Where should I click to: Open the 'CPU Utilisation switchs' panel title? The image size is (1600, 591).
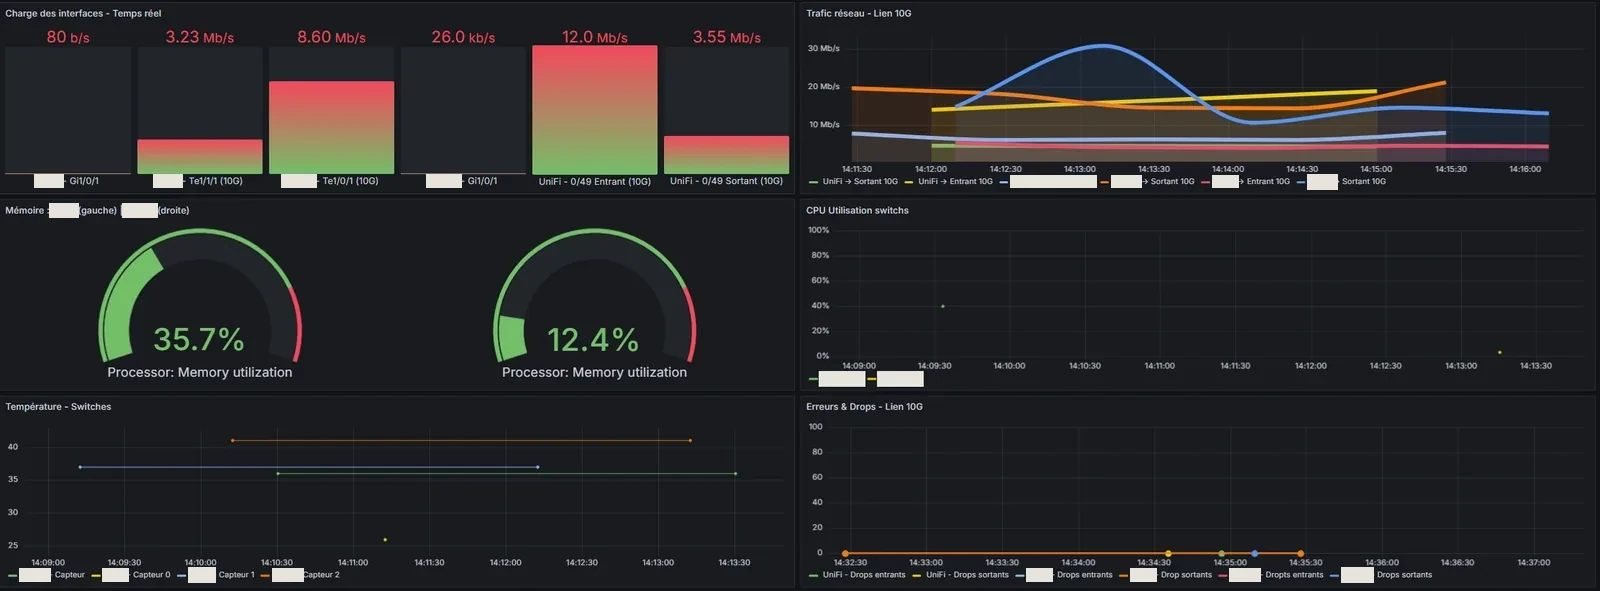(857, 210)
